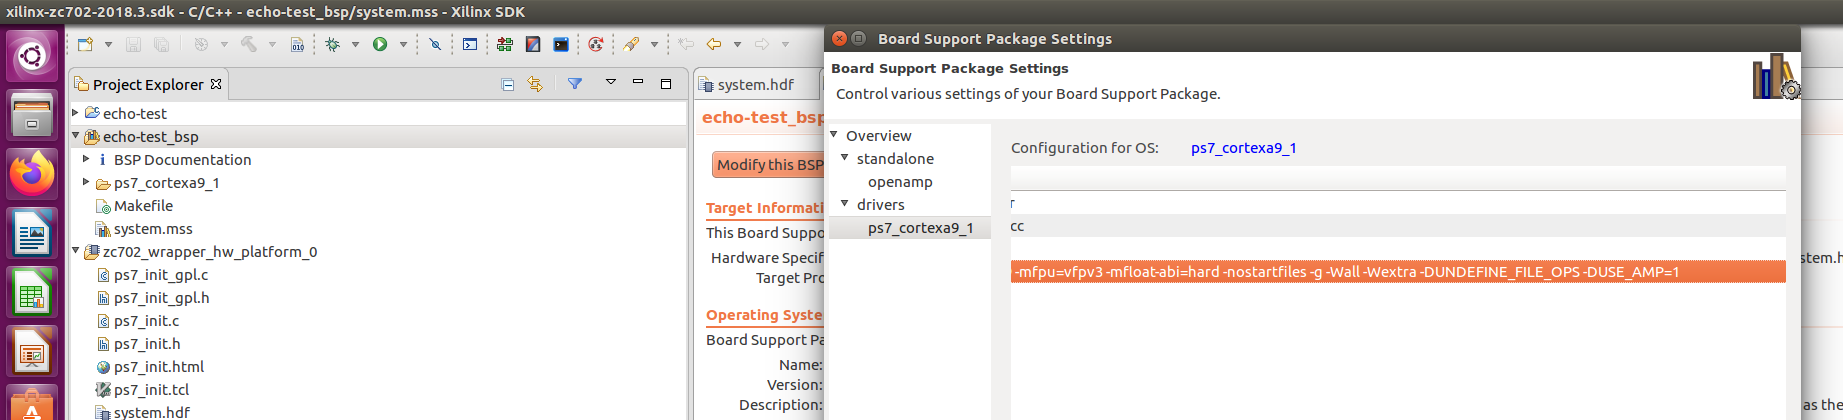Screen dimensions: 1843x420
Task: Click the Save All toolbar icon
Action: coord(161,44)
